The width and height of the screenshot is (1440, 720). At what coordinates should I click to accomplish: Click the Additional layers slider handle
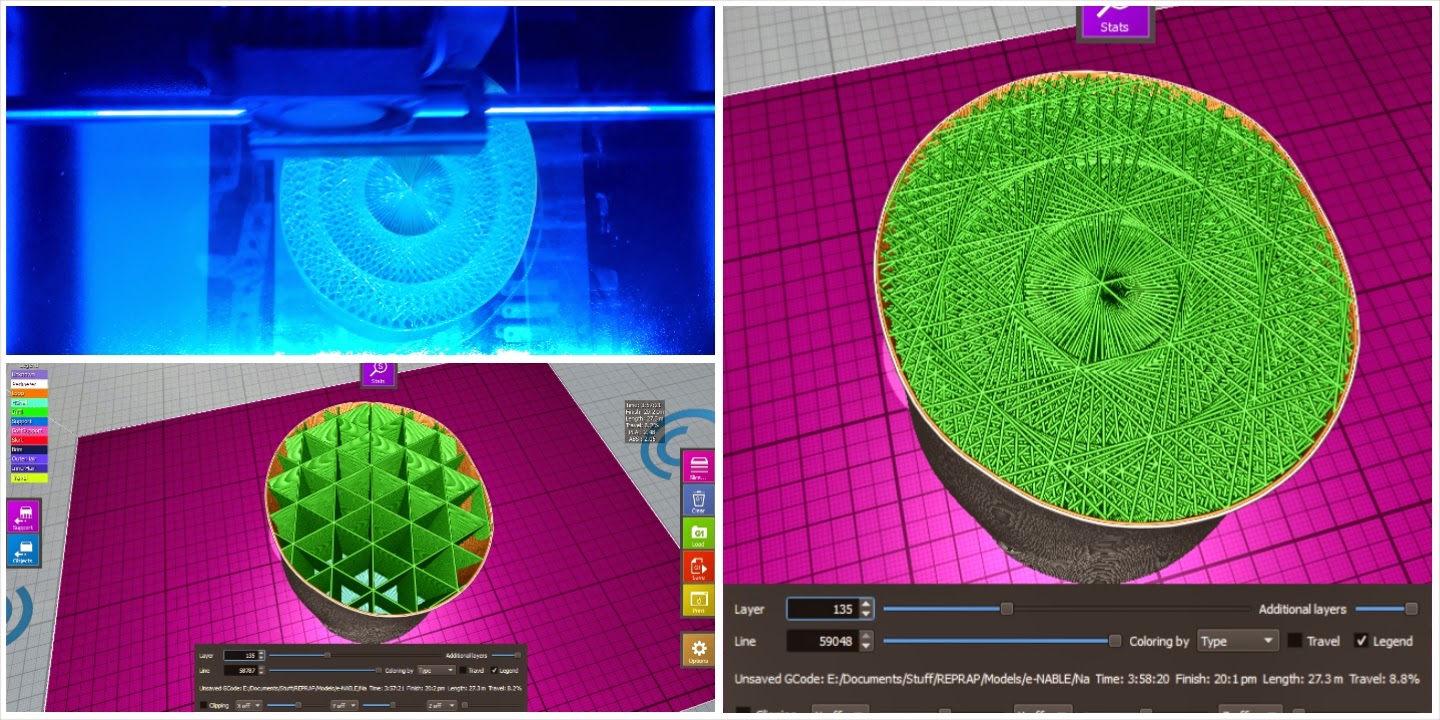(x=1411, y=609)
